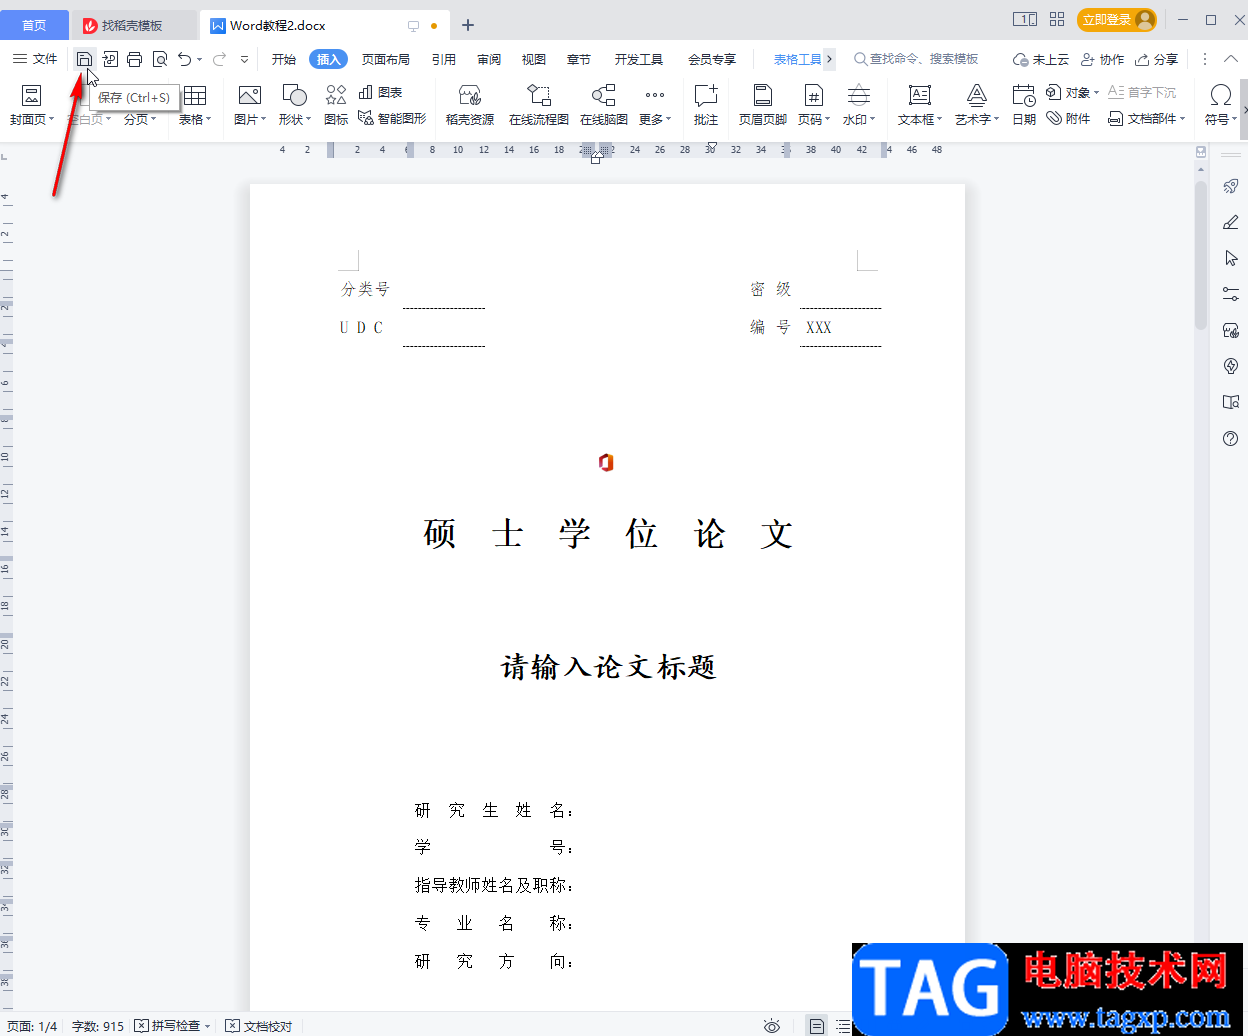The image size is (1248, 1036).
Task: Click the Shapes (形状) icon
Action: [294, 96]
